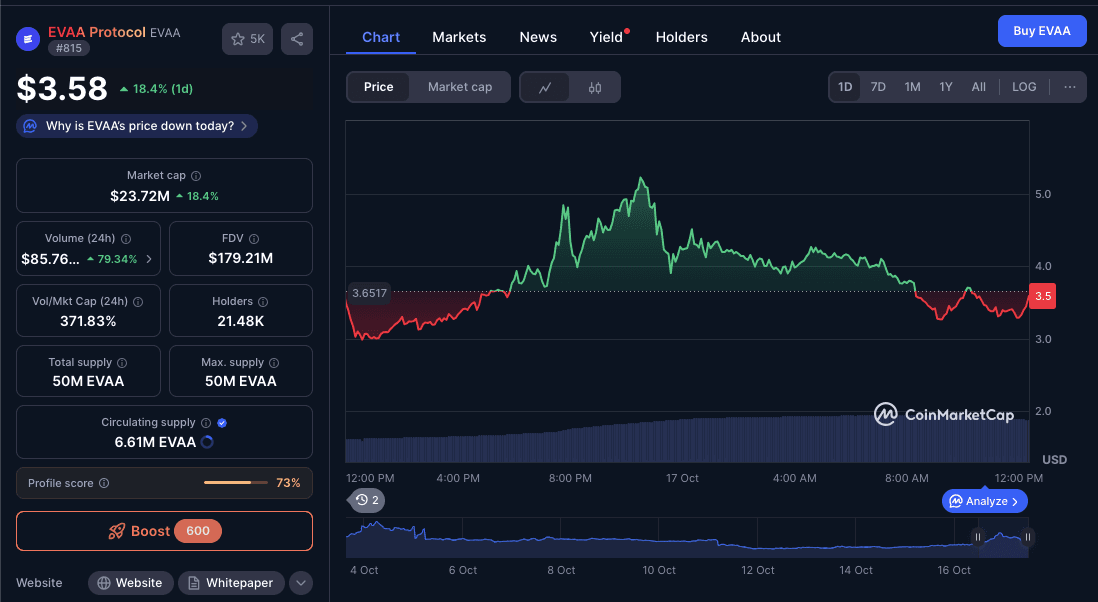The image size is (1098, 602).
Task: Select the 7D time range
Action: click(878, 87)
